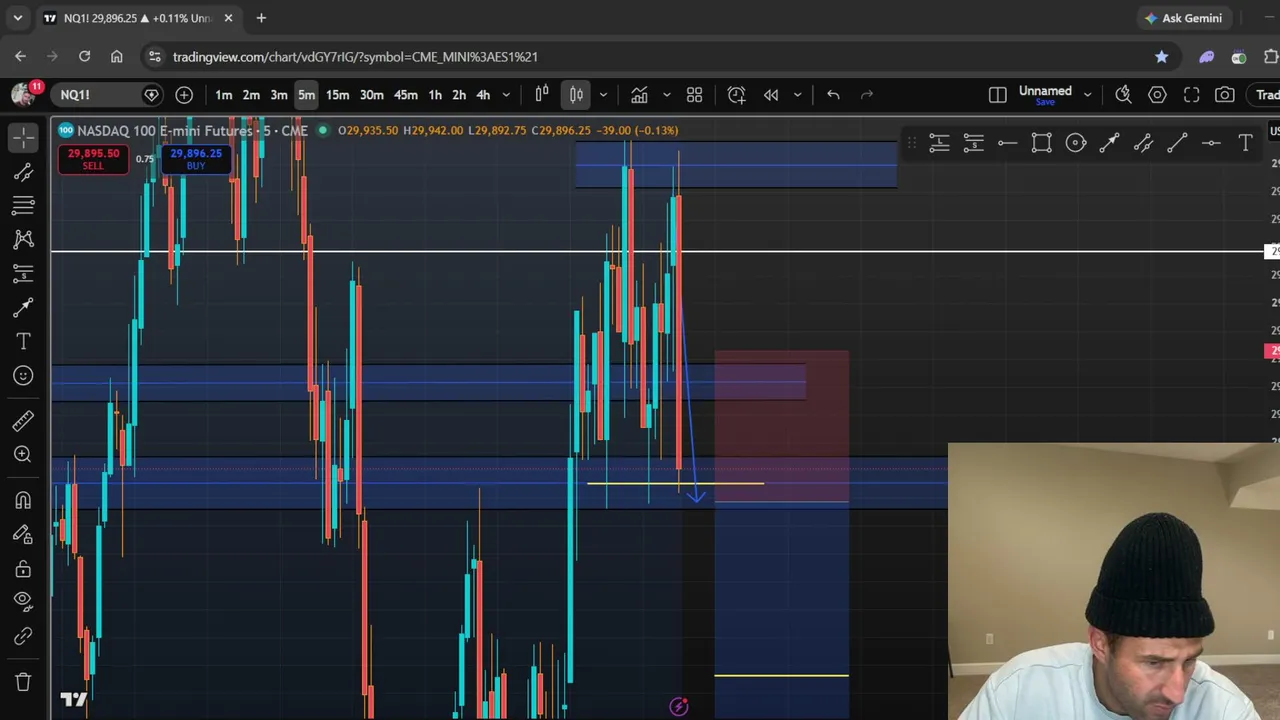This screenshot has width=1280, height=720.
Task: Select the trend line drawing tool
Action: click(x=23, y=172)
